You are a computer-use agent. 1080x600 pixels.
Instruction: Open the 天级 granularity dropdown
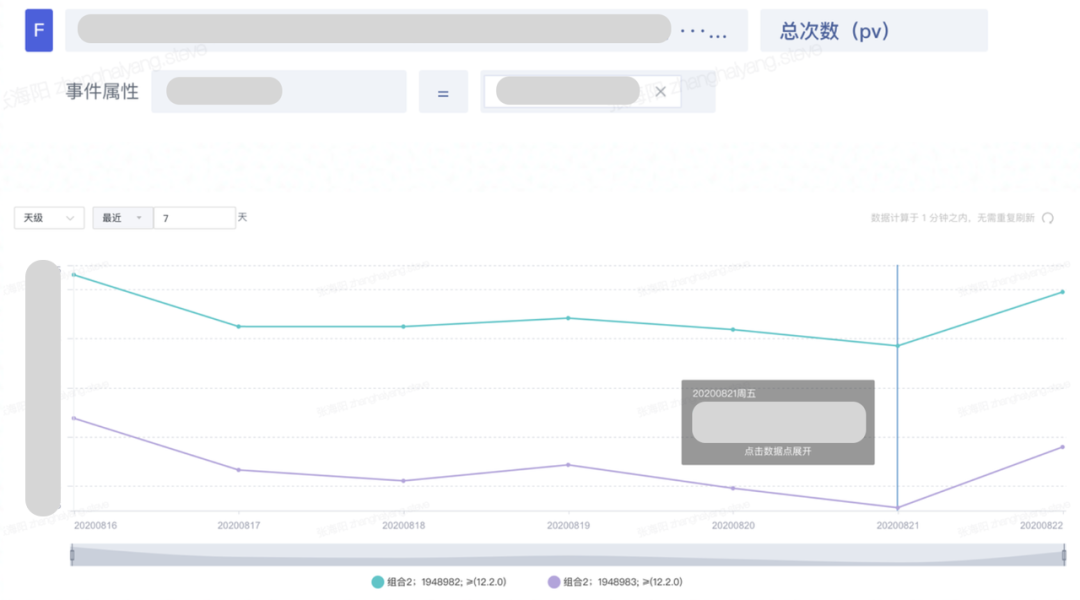pyautogui.click(x=49, y=218)
